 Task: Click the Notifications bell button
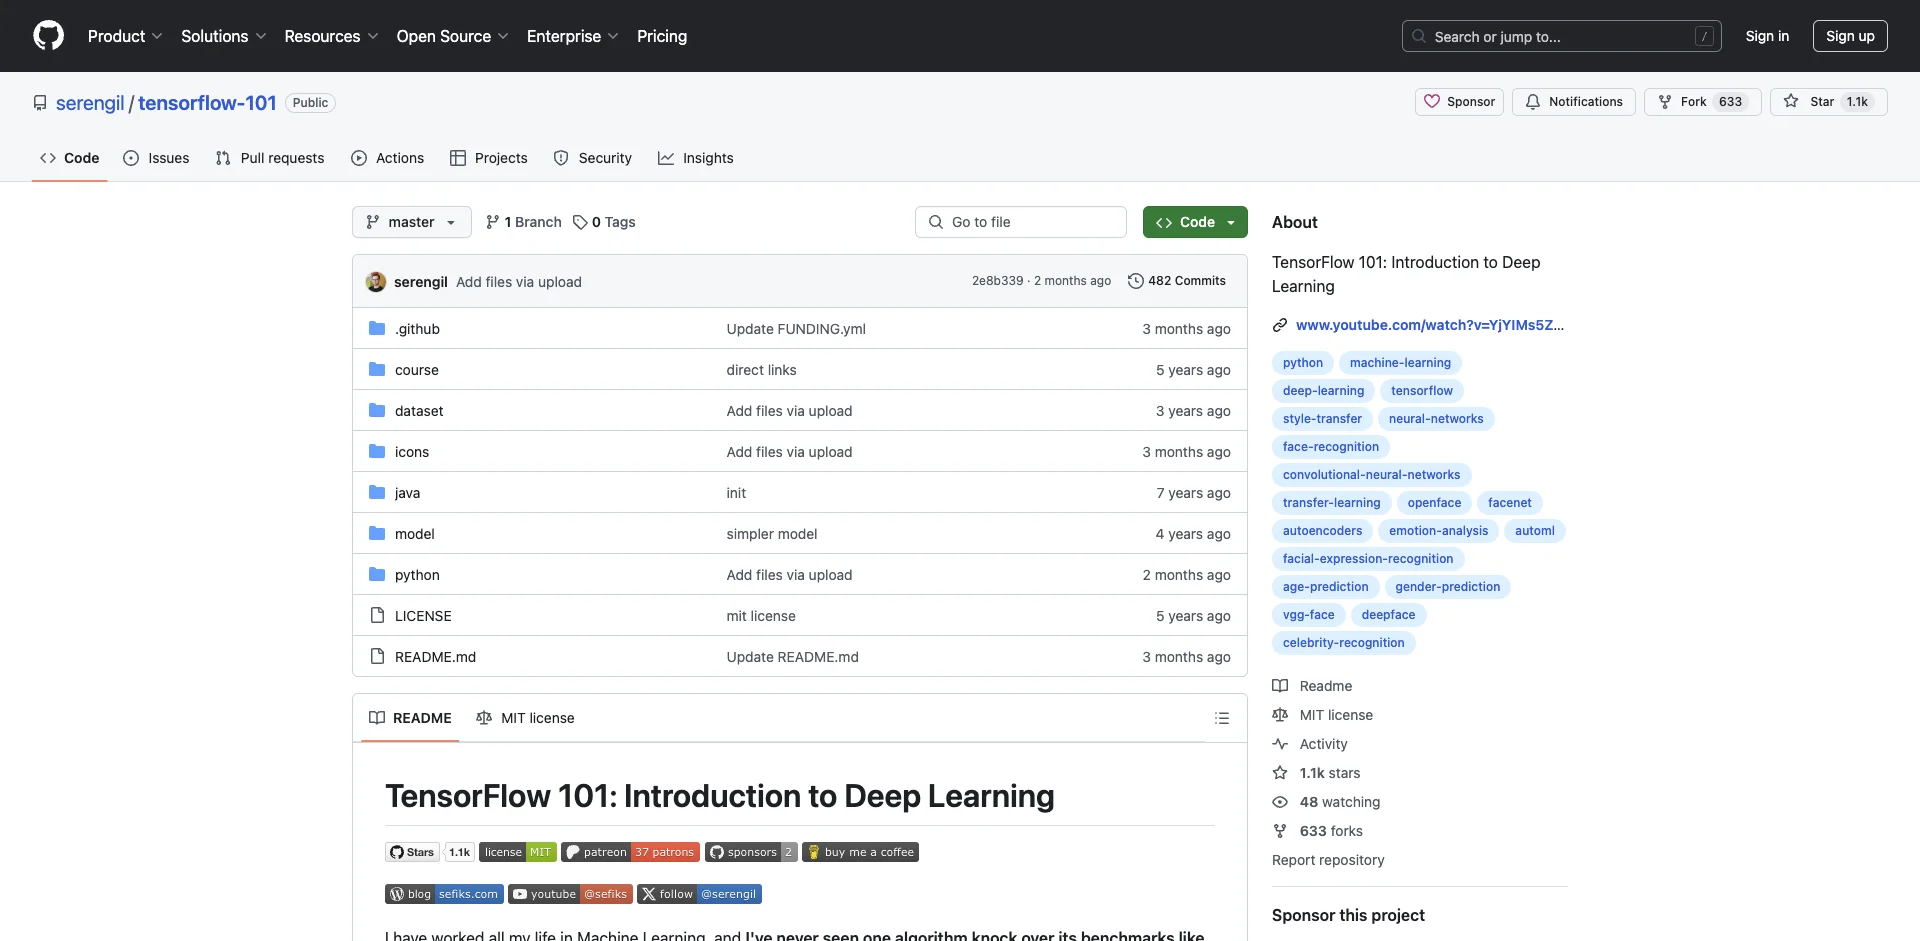click(x=1574, y=102)
